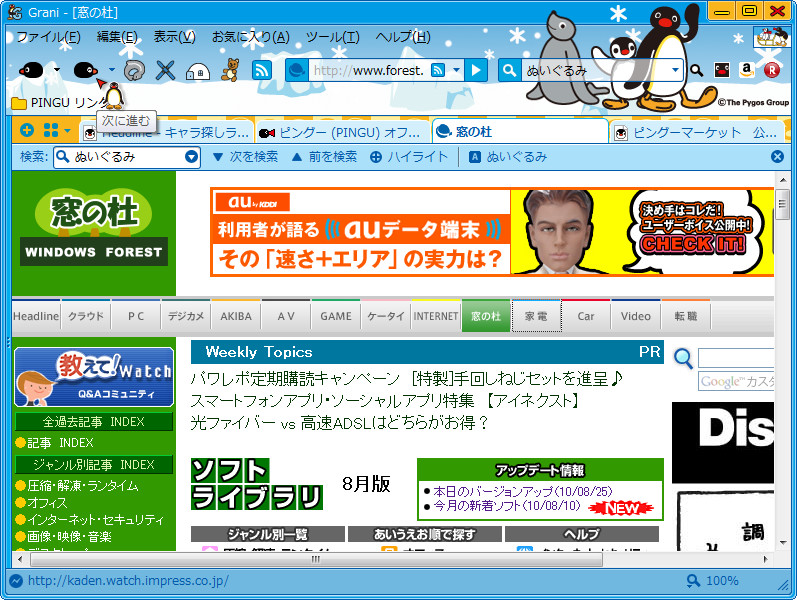This screenshot has width=797, height=600.
Task: Go home with the igloo icon
Action: coord(198,71)
